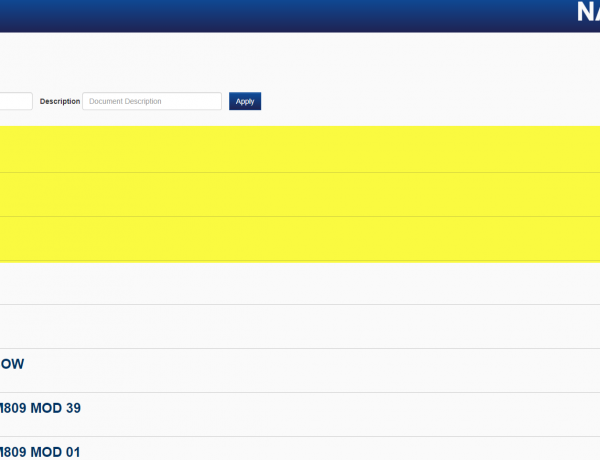Click the Apply button
600x460 pixels.
(x=245, y=101)
